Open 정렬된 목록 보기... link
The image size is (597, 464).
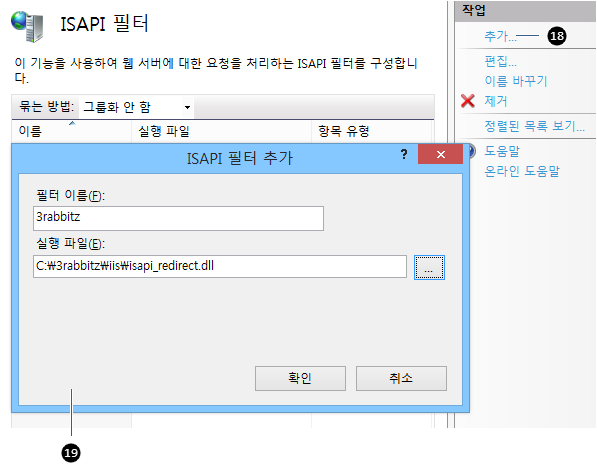[534, 126]
